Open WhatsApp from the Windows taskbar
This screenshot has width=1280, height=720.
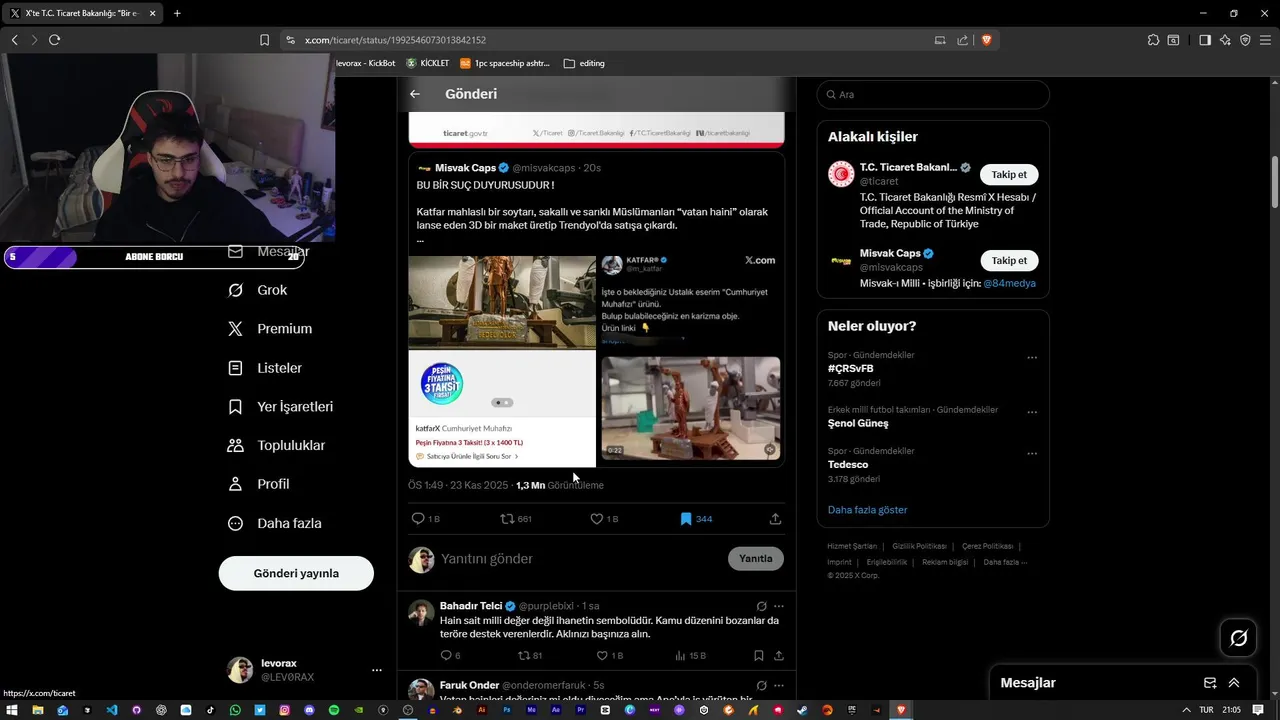[235, 710]
